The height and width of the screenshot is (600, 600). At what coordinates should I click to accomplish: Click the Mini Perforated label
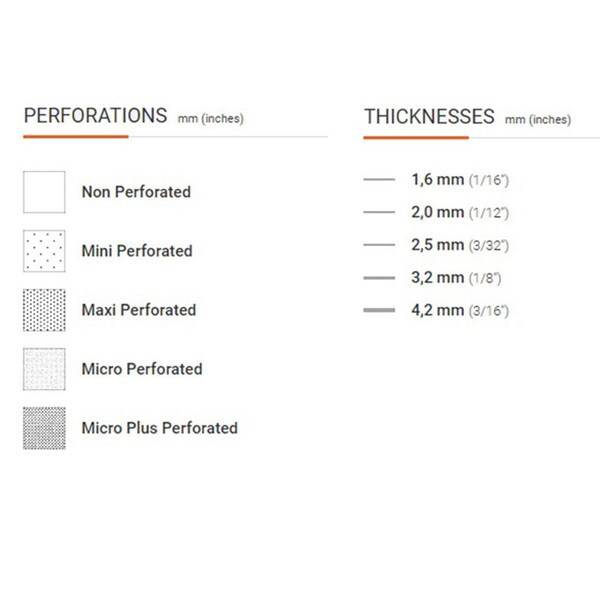pyautogui.click(x=137, y=251)
